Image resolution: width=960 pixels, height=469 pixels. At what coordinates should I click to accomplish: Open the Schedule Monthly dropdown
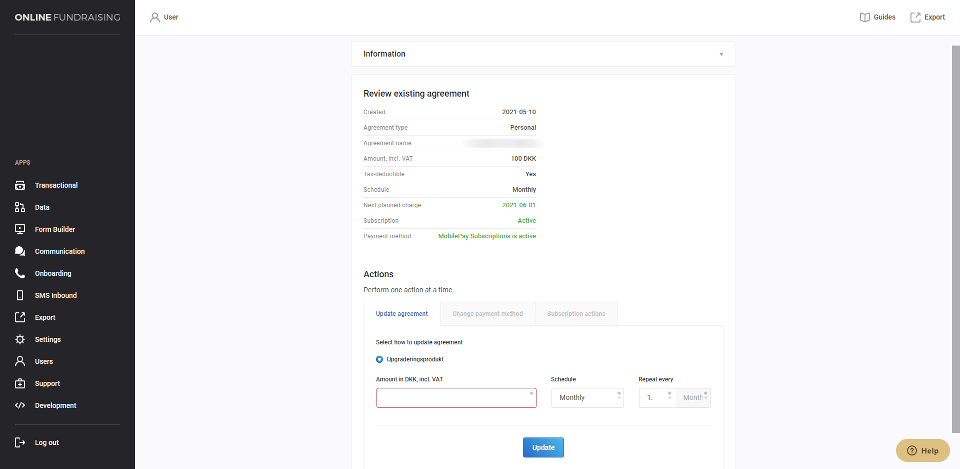point(587,398)
